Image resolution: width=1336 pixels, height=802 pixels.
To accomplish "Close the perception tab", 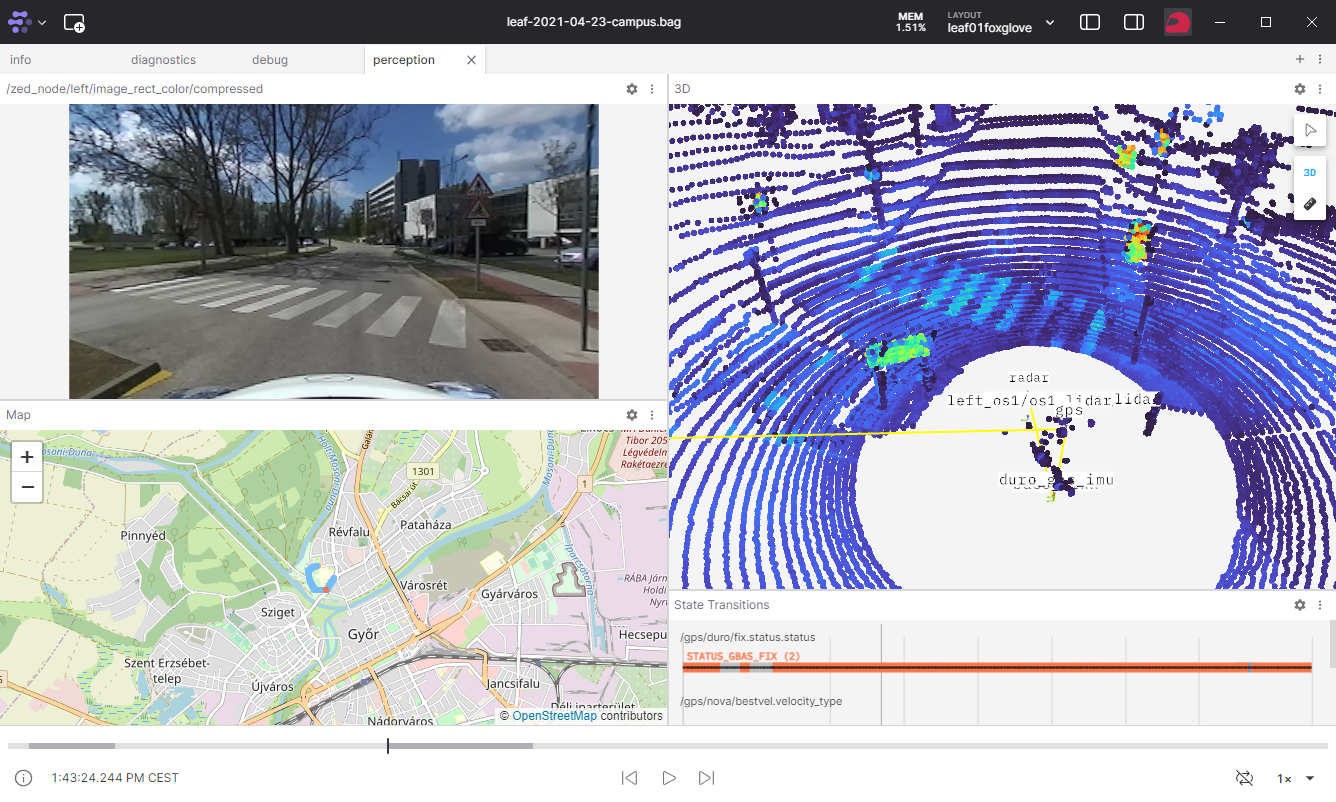I will [x=472, y=60].
